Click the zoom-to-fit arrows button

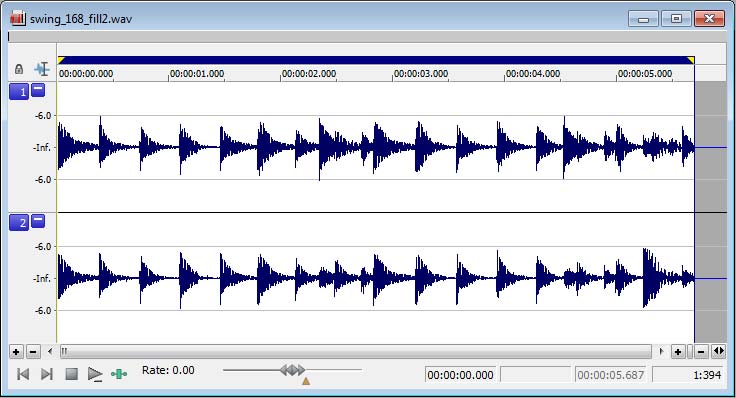718,351
